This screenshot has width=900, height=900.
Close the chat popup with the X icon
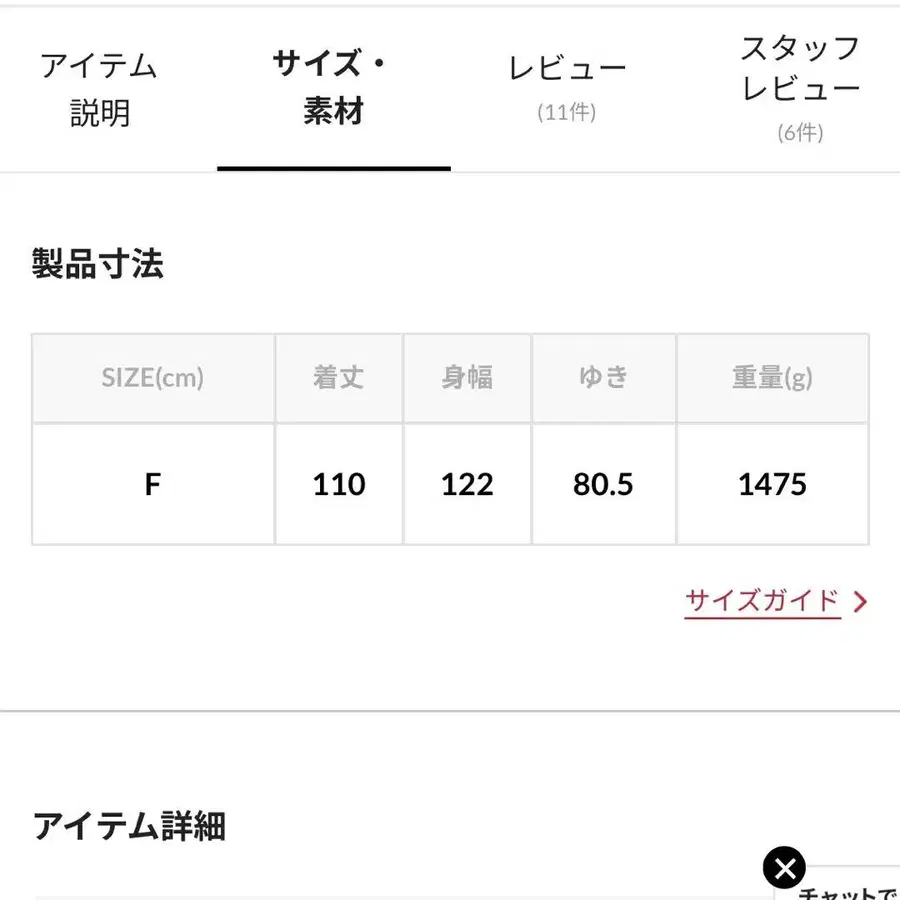pos(784,868)
